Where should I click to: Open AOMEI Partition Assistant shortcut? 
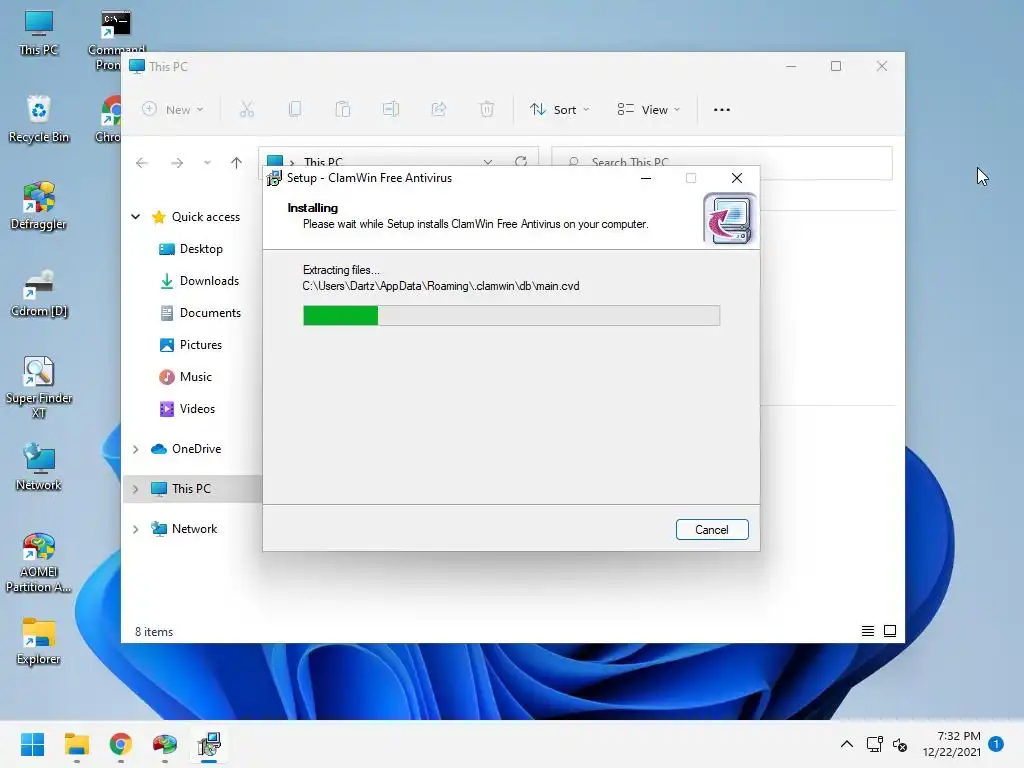pos(39,562)
